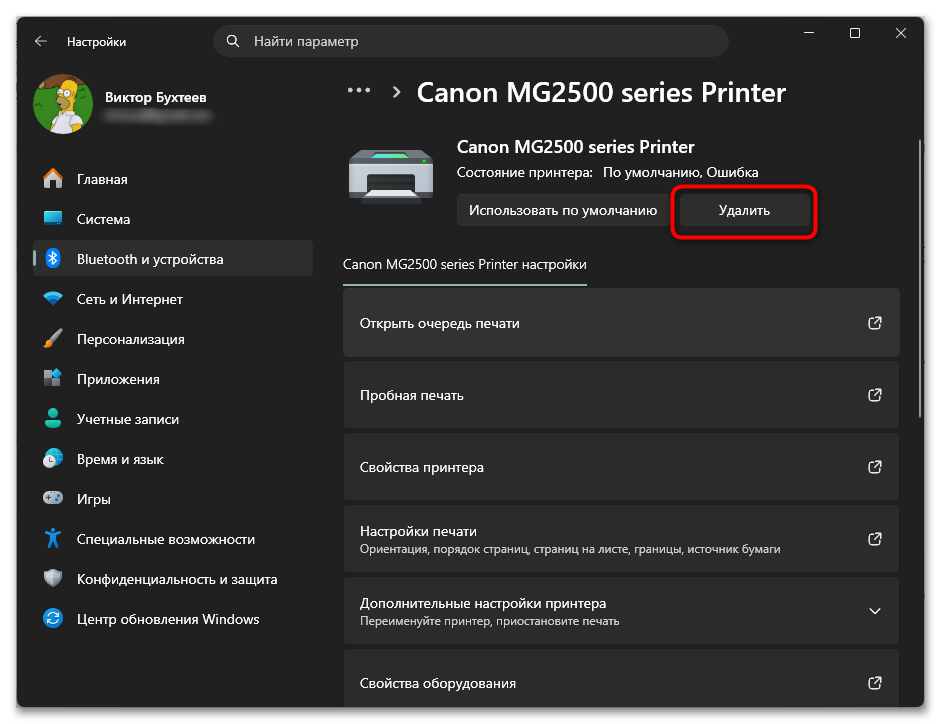Click the Windows Update icon in sidebar
This screenshot has height=724, width=941.
(53, 618)
